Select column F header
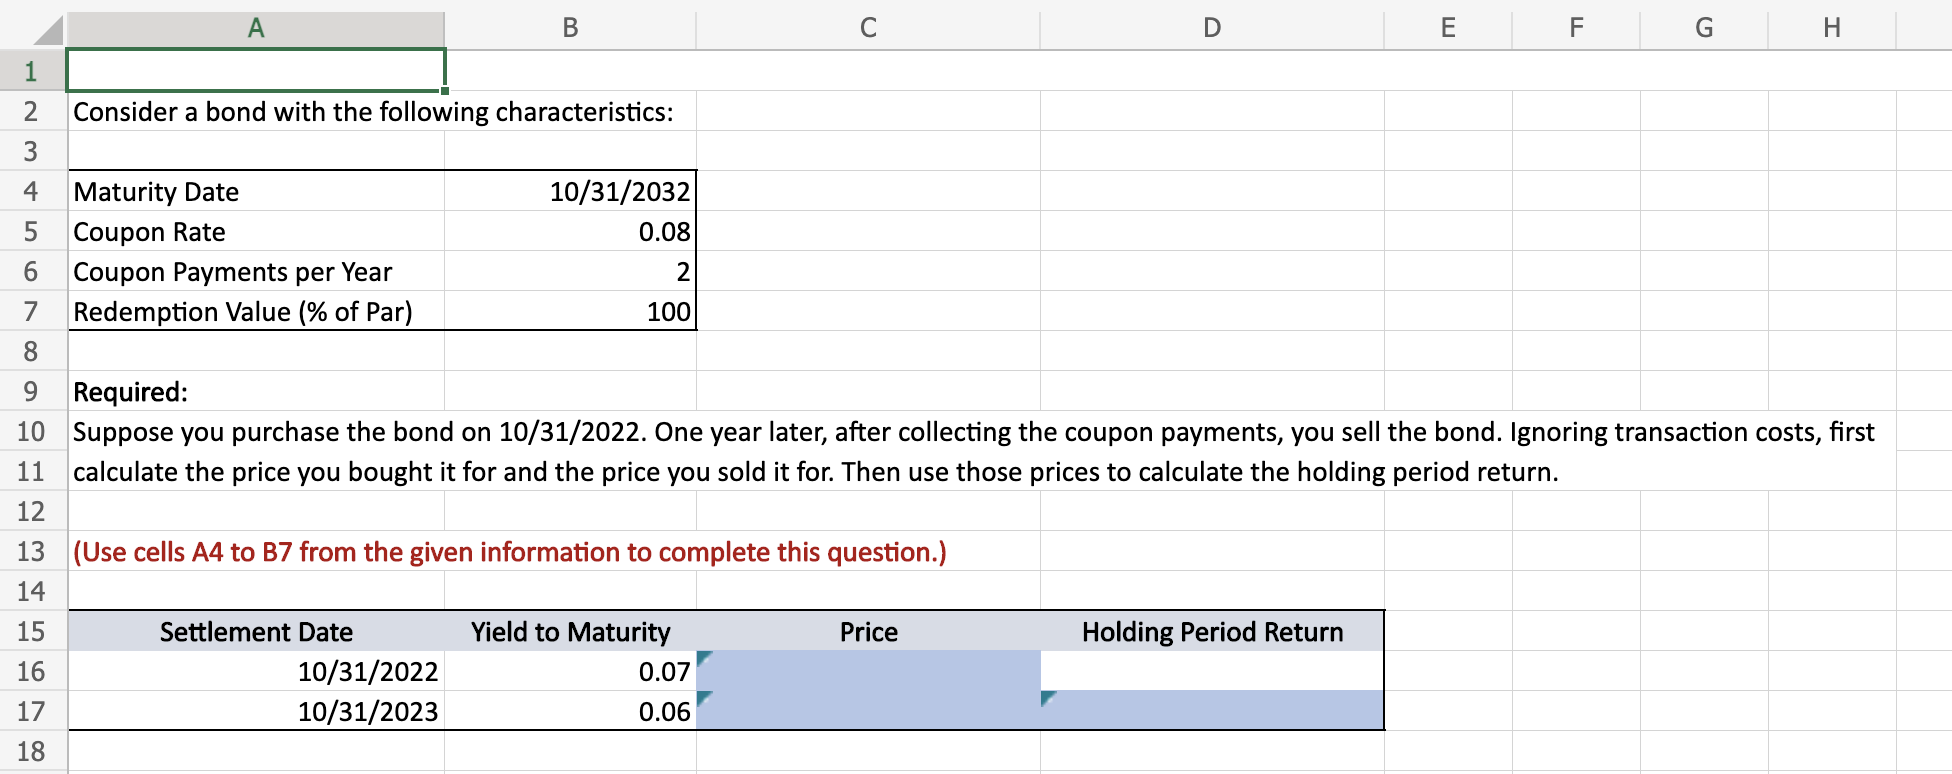This screenshot has height=774, width=1952. [1576, 28]
